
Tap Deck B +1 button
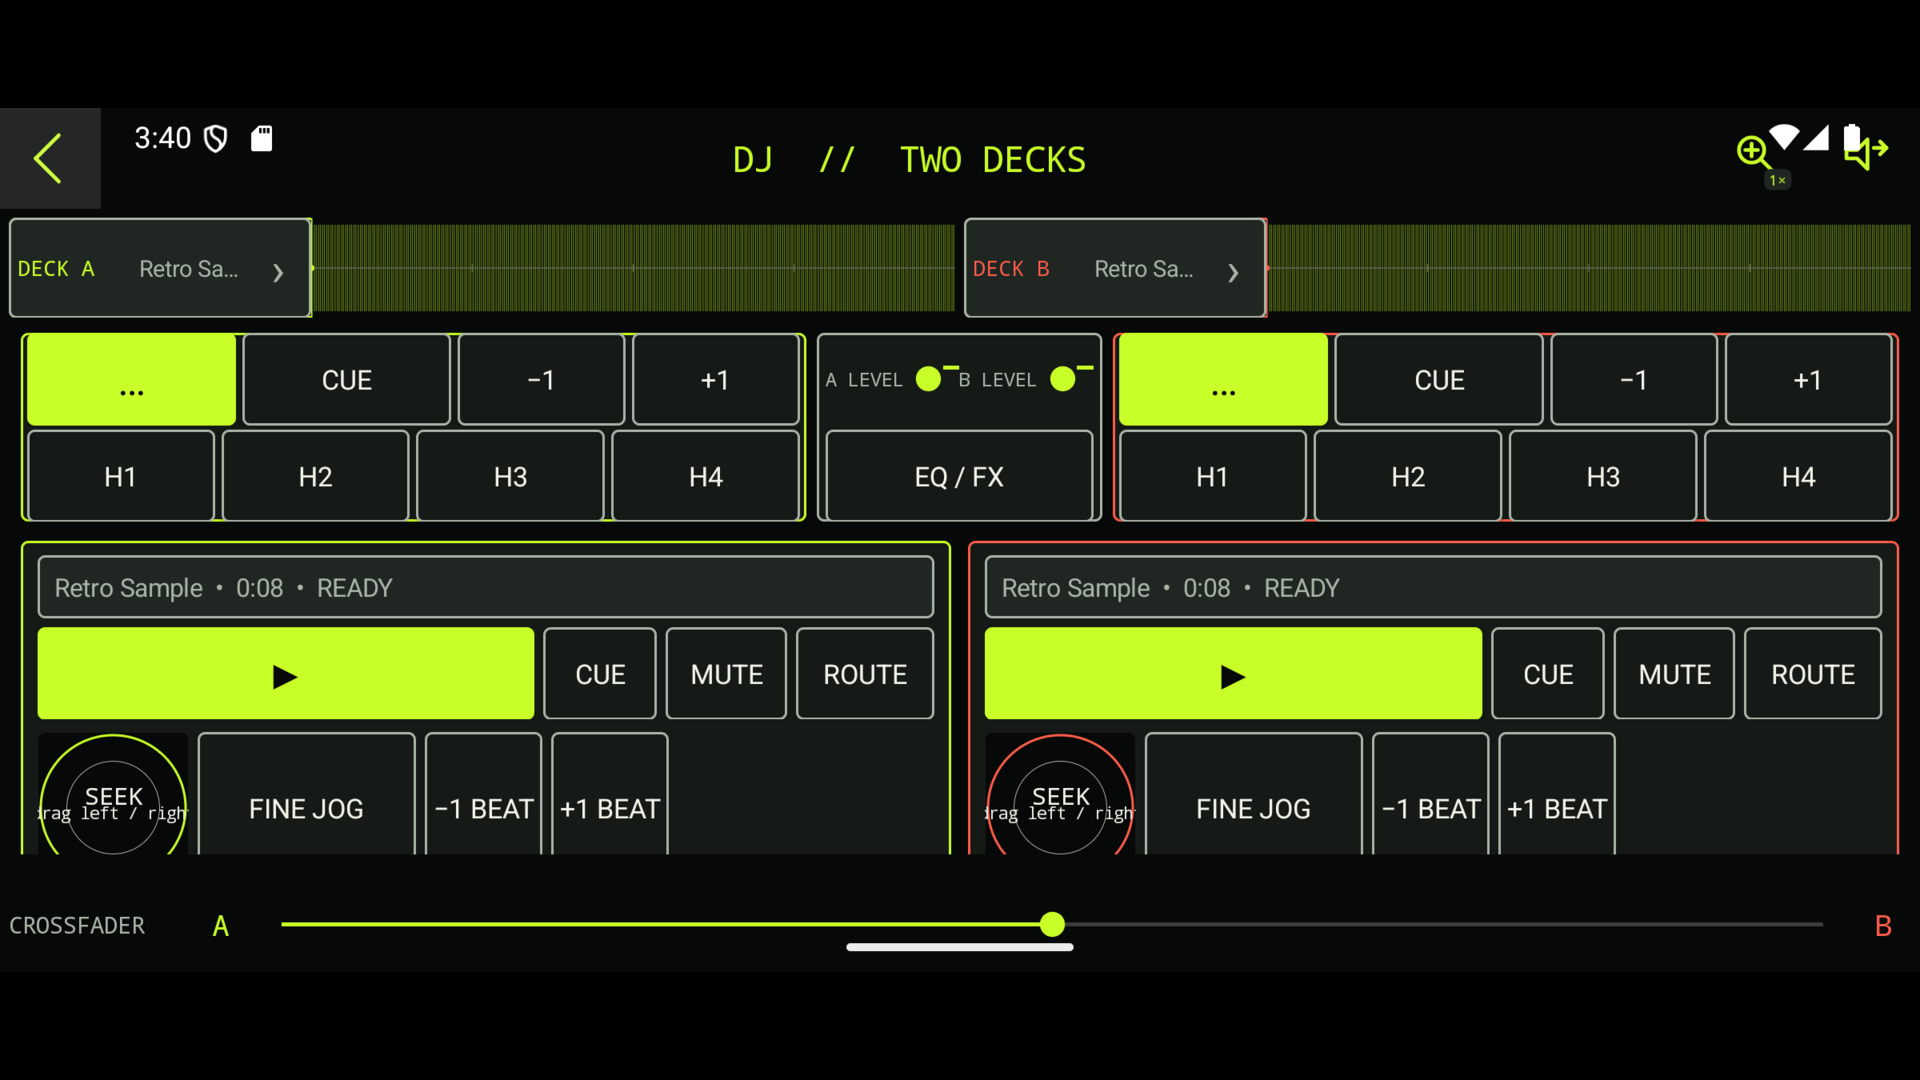(x=1808, y=380)
